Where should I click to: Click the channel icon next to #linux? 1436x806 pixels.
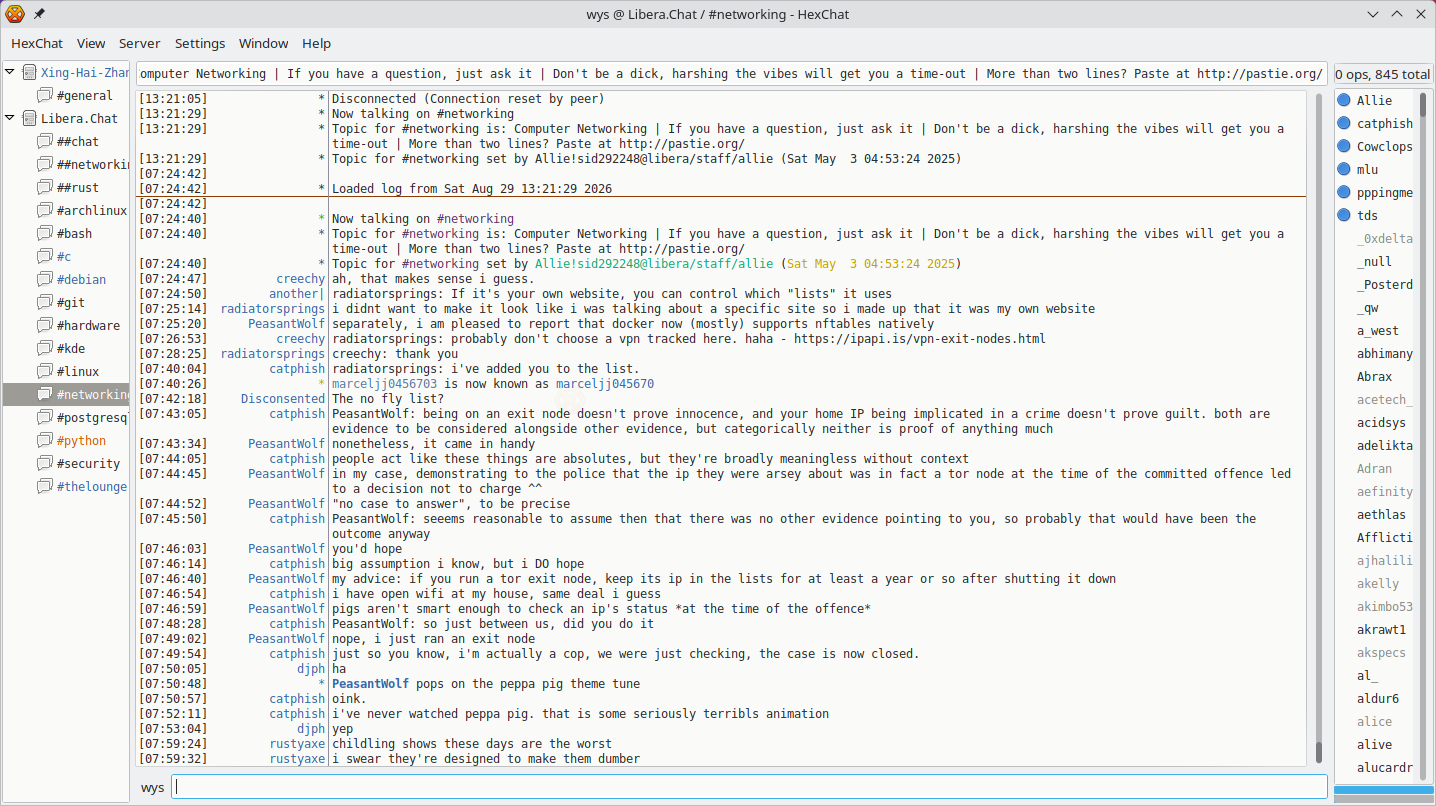click(44, 371)
